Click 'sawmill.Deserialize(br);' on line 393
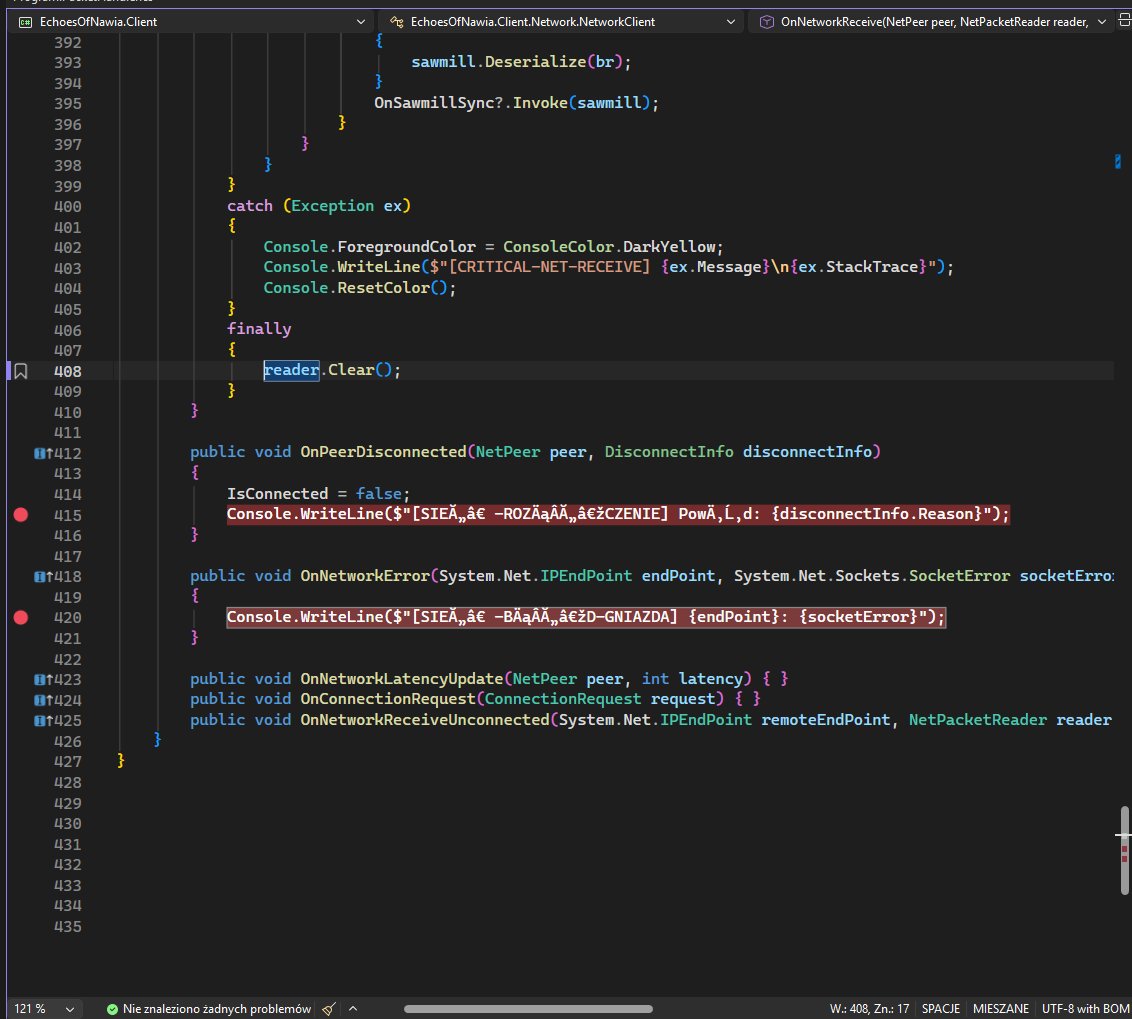Screen dimensions: 1132x1019 click(521, 62)
